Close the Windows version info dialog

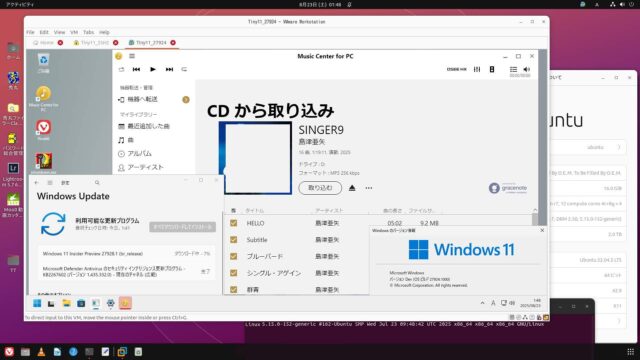click(542, 230)
